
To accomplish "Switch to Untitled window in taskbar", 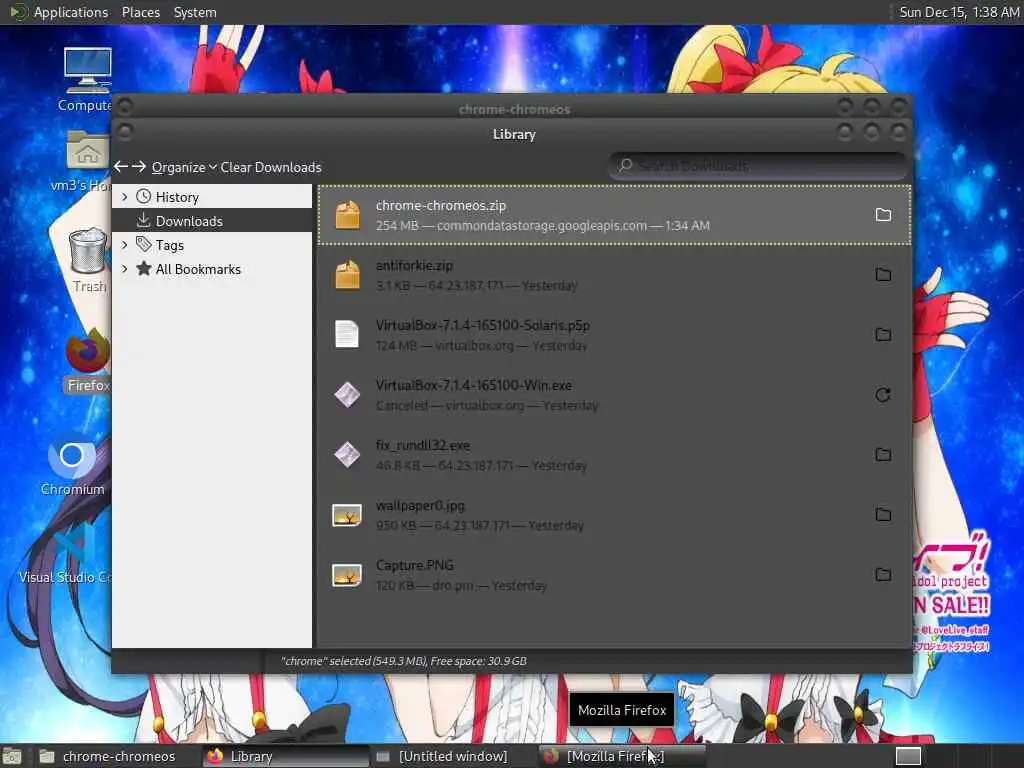I will click(x=453, y=756).
